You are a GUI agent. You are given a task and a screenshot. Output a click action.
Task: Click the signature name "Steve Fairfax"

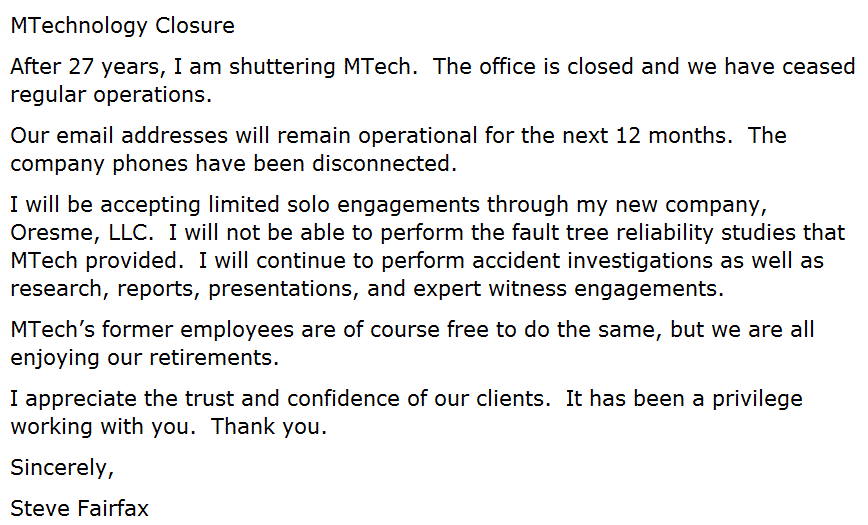[80, 508]
